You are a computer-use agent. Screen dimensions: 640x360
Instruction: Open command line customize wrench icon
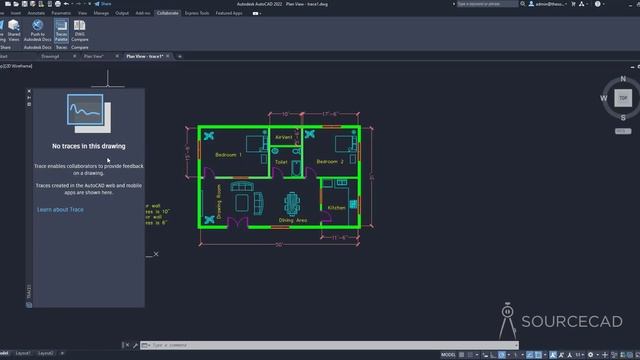click(x=135, y=345)
